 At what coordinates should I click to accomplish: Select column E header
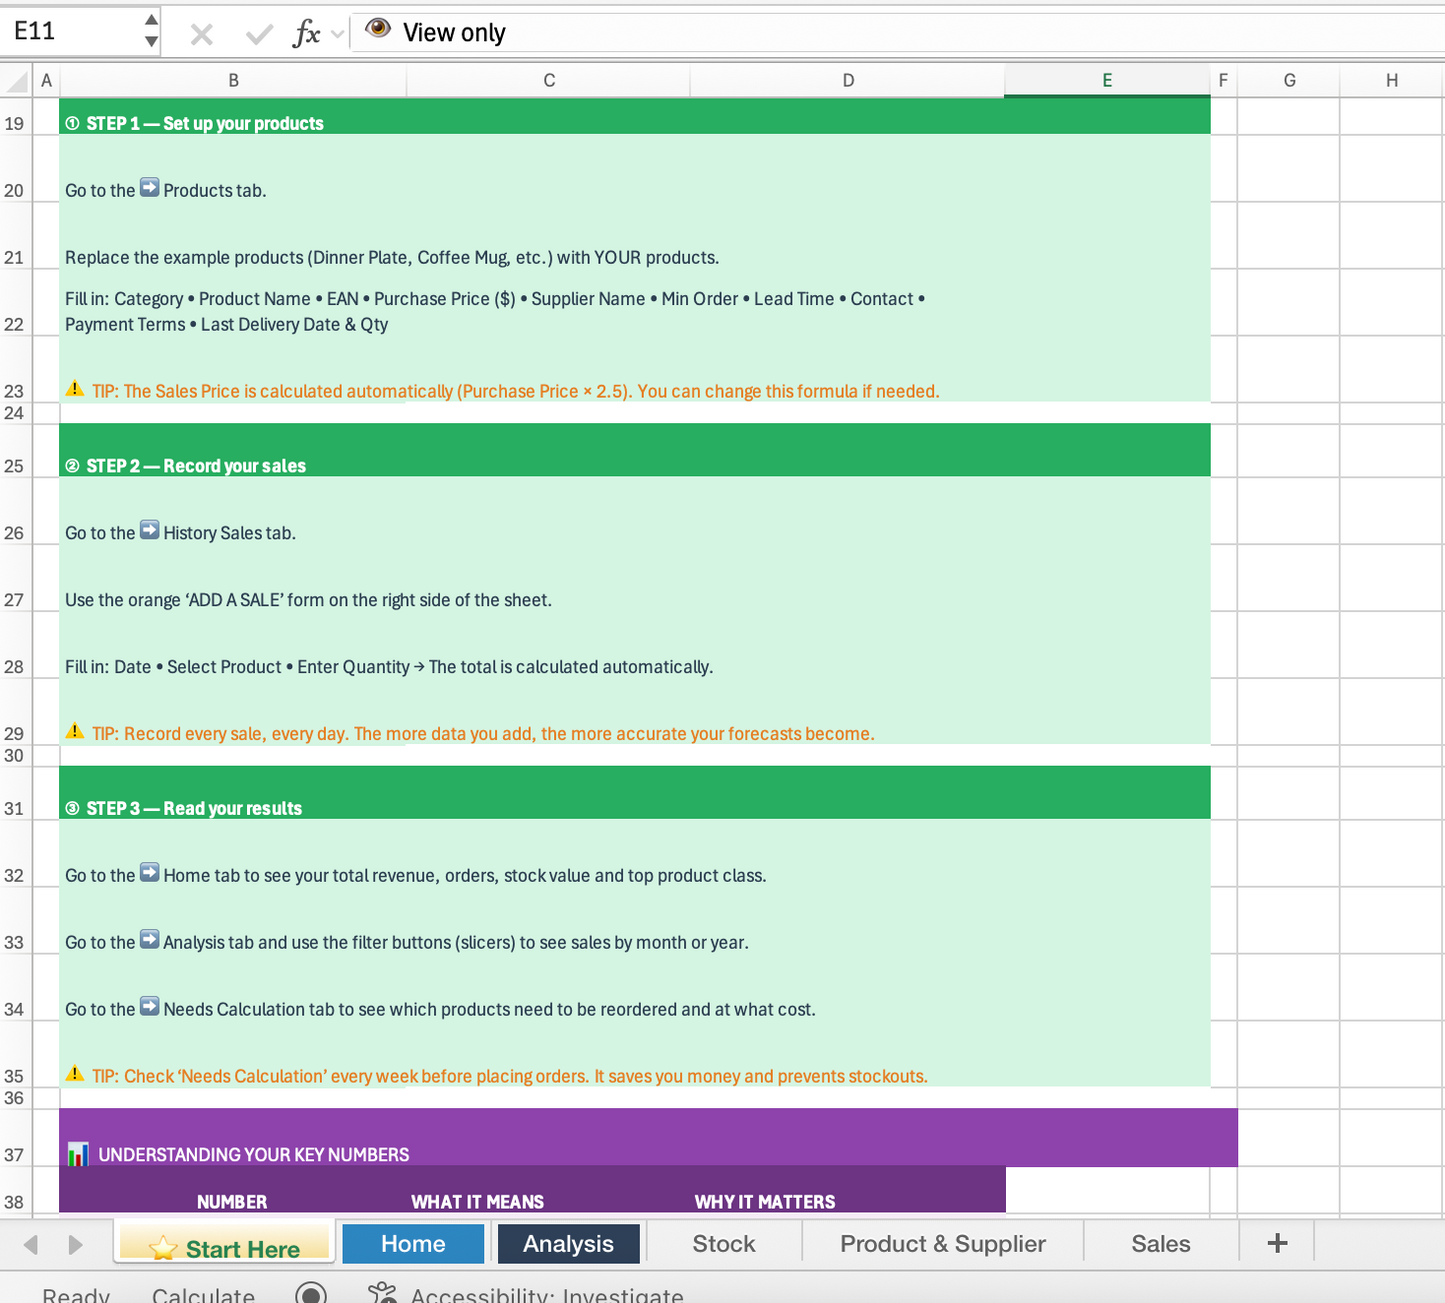(x=1107, y=81)
